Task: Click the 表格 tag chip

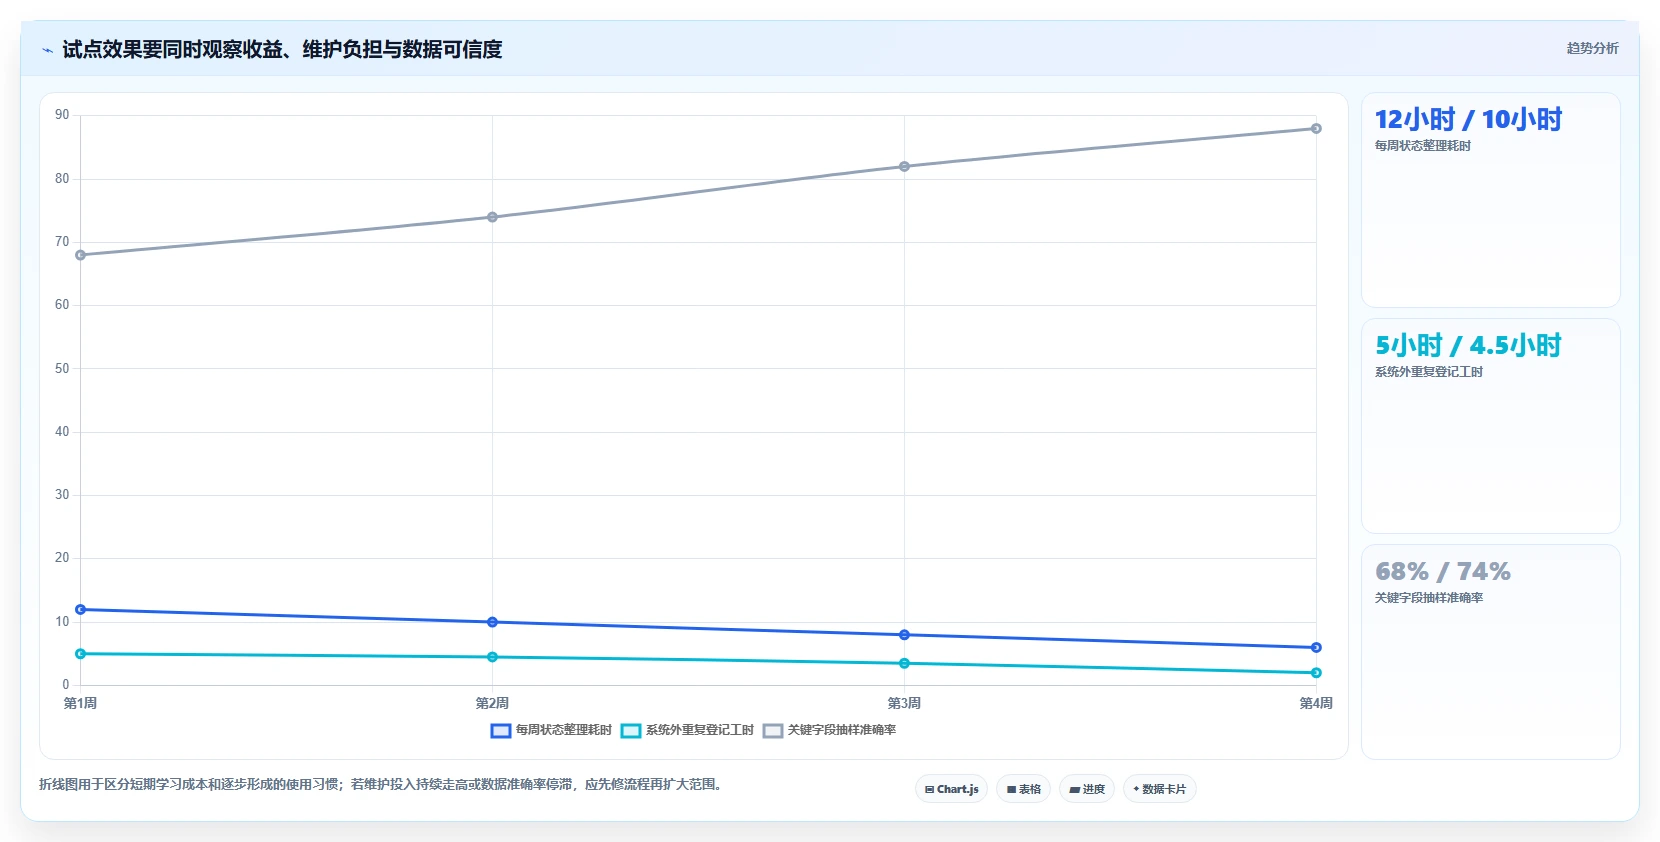Action: [x=1023, y=789]
